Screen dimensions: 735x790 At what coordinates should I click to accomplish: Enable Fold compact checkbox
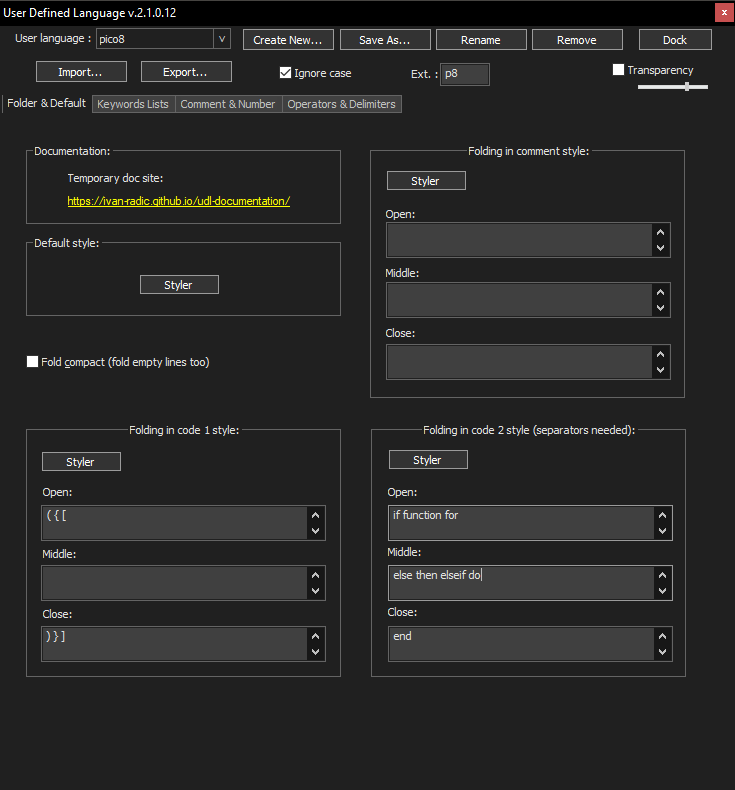tap(32, 362)
